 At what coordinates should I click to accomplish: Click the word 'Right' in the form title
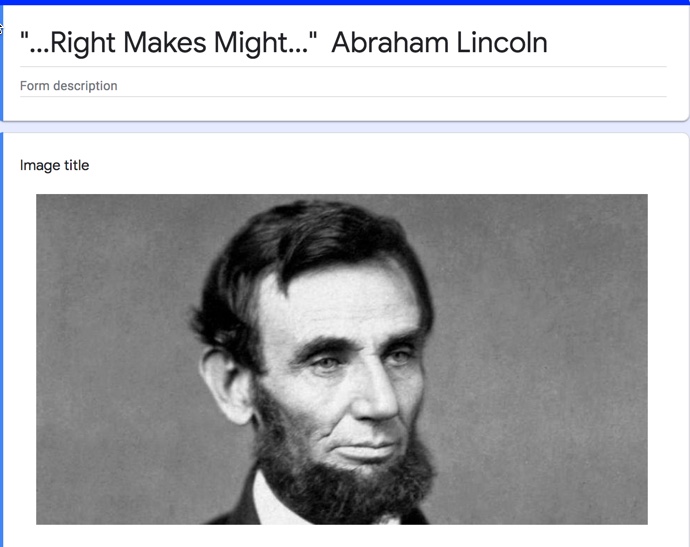tap(83, 43)
